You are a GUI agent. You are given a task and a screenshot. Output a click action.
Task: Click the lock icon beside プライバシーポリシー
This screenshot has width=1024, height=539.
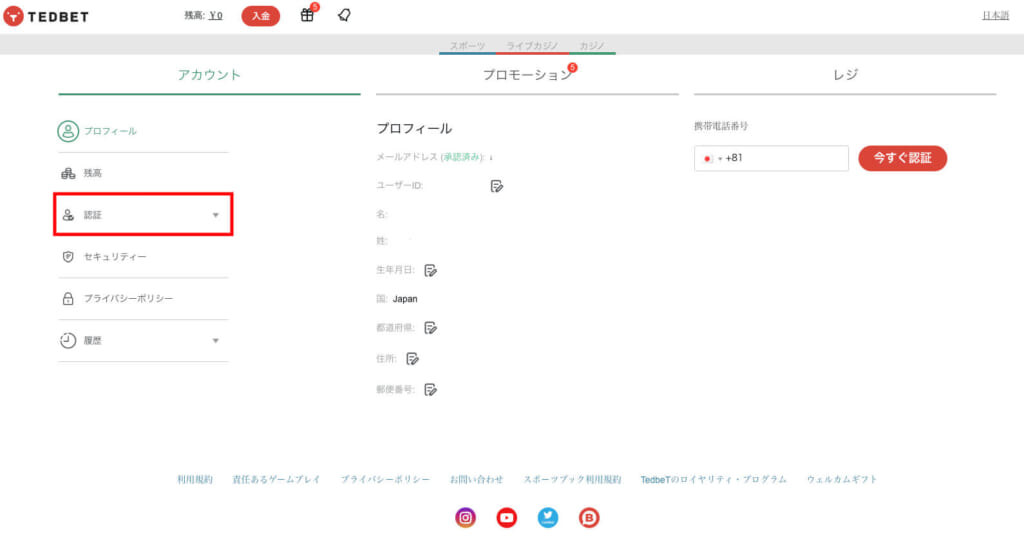pyautogui.click(x=68, y=299)
